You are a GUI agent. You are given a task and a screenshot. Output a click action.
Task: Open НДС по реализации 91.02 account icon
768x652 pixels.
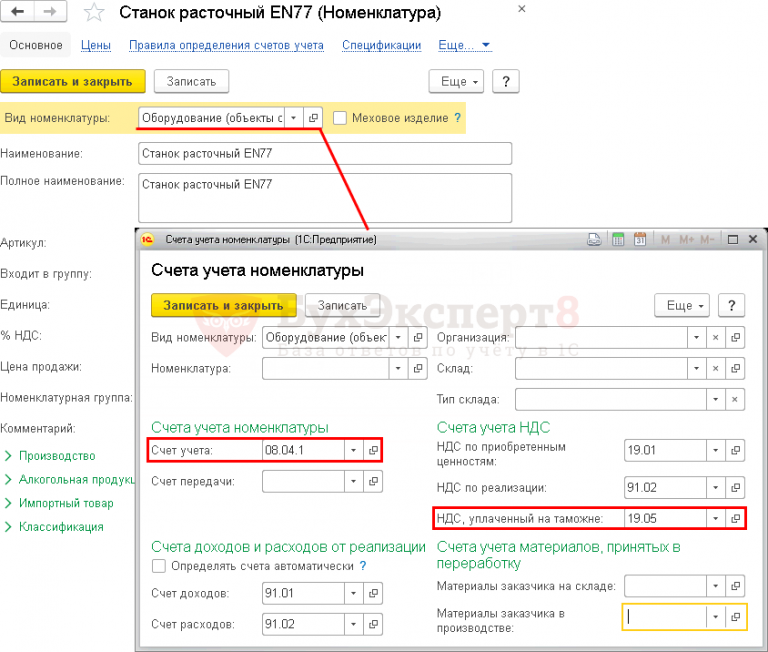(x=735, y=487)
